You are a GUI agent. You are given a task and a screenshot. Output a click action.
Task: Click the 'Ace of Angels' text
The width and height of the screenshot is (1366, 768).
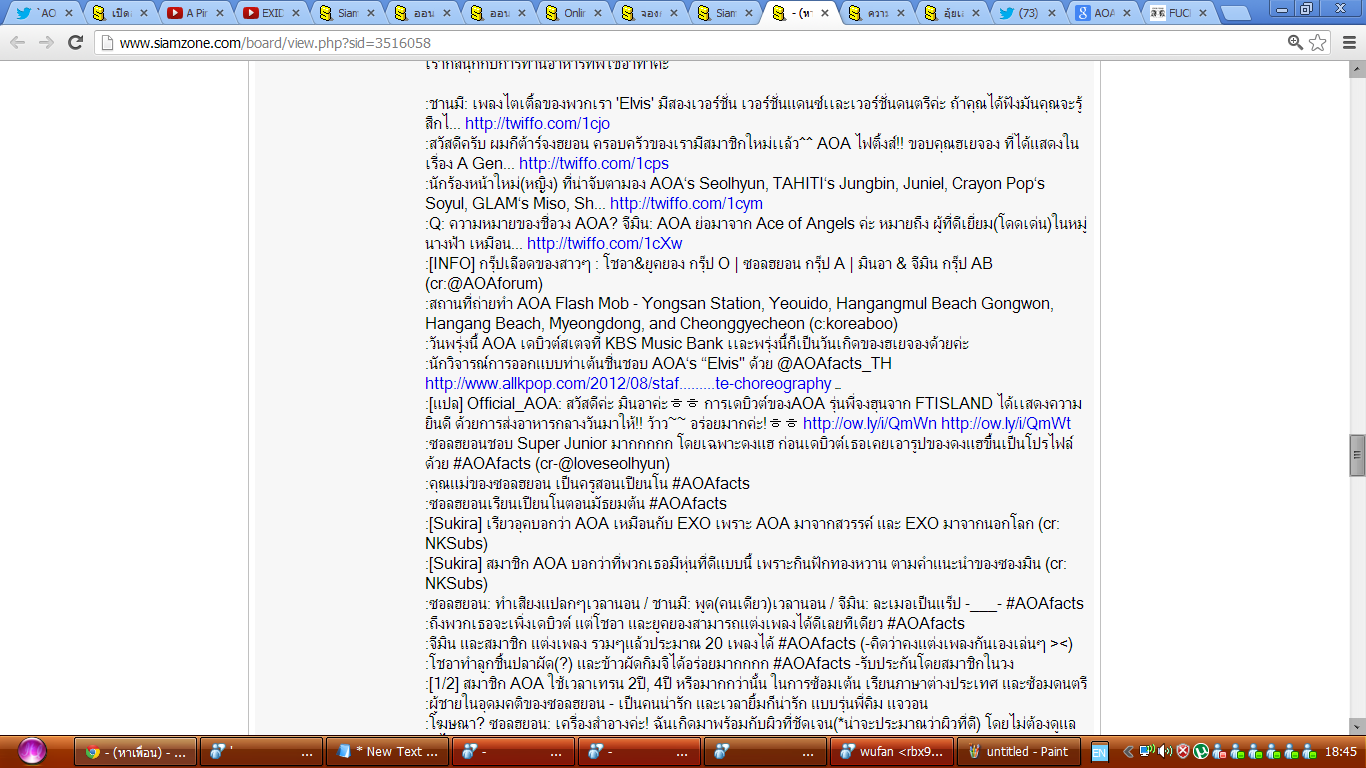(x=804, y=224)
